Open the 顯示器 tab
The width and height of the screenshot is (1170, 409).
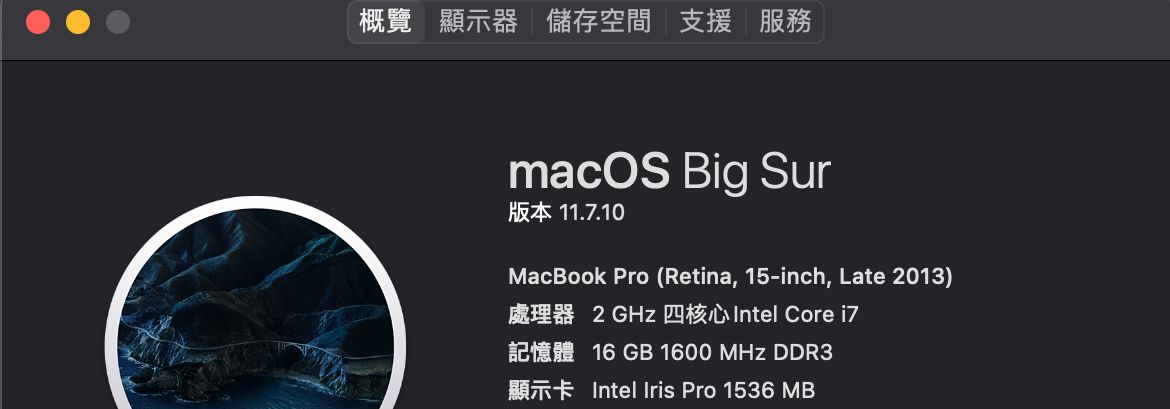[478, 21]
